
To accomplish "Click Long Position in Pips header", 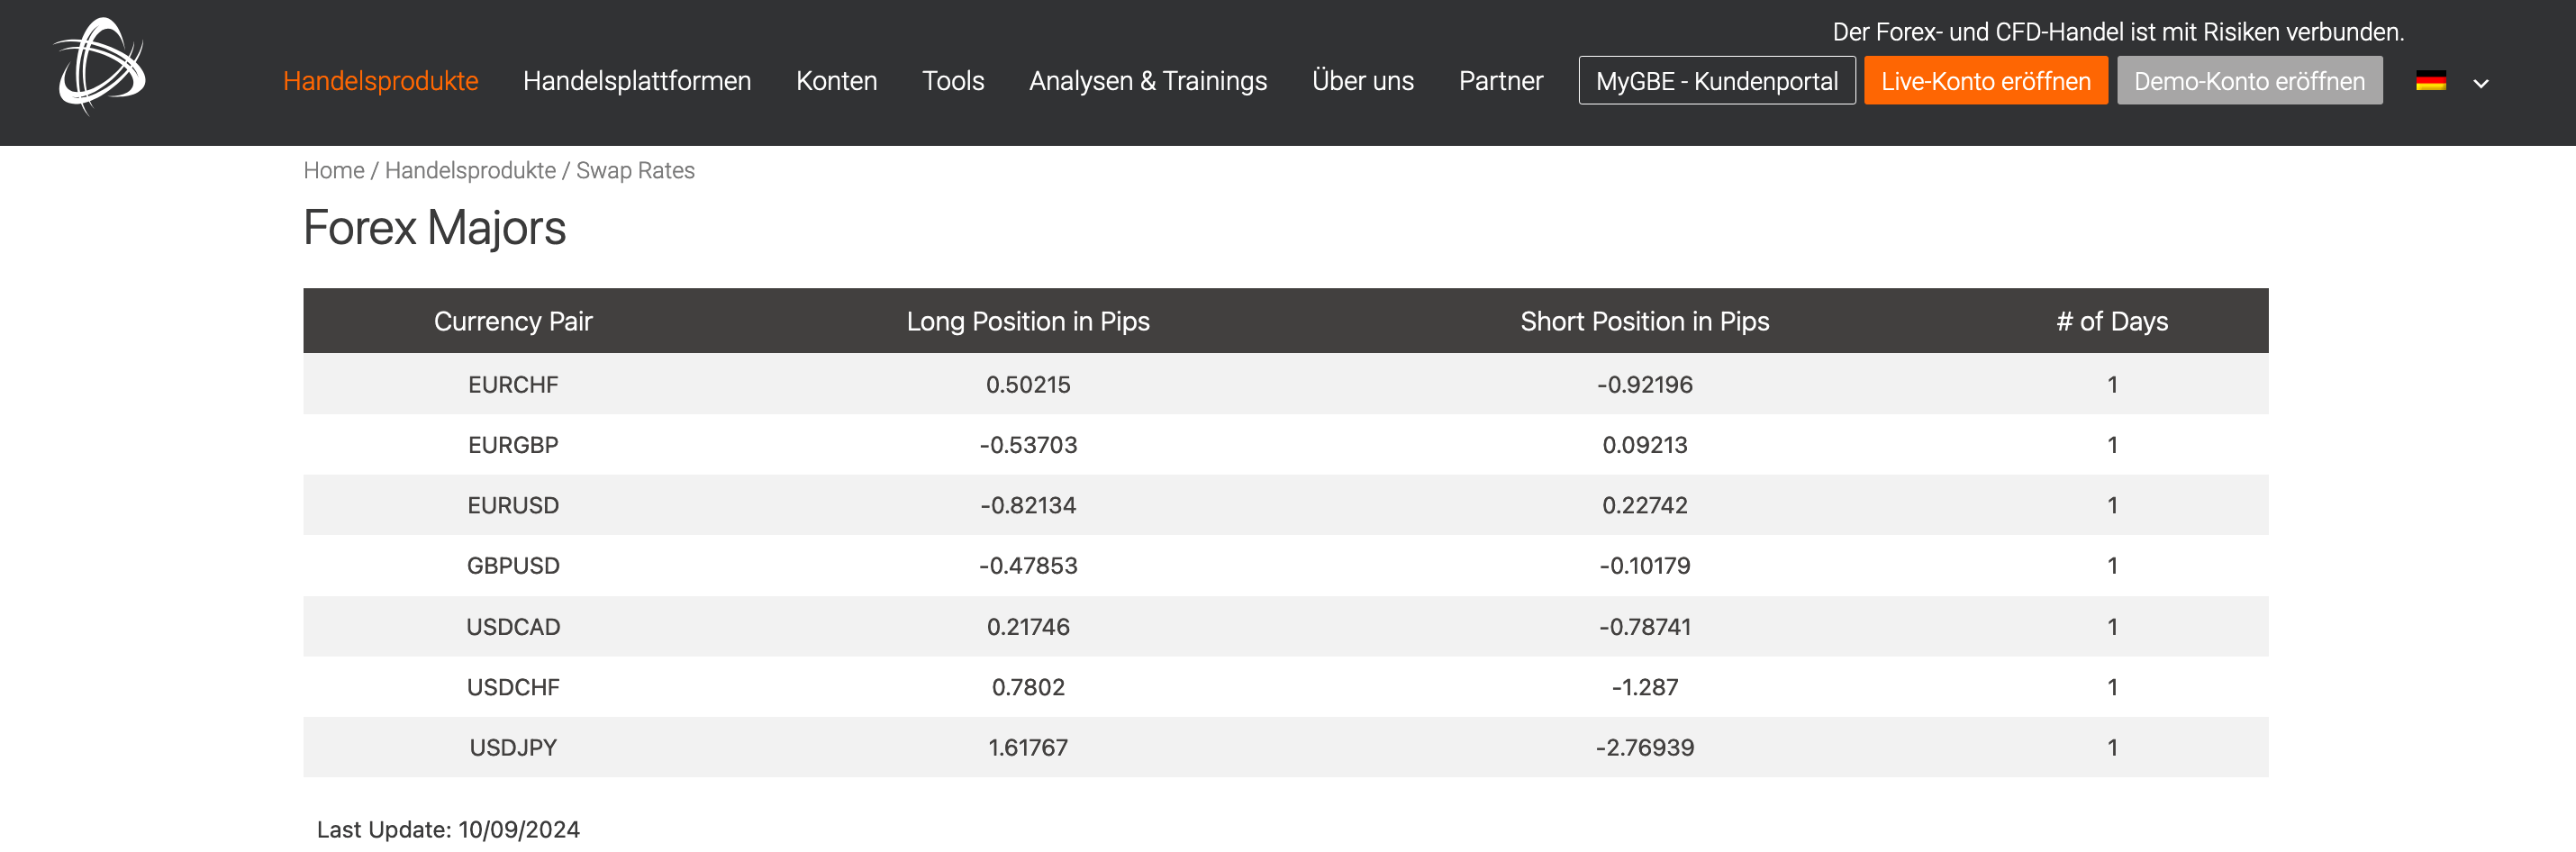I will click(x=1028, y=321).
